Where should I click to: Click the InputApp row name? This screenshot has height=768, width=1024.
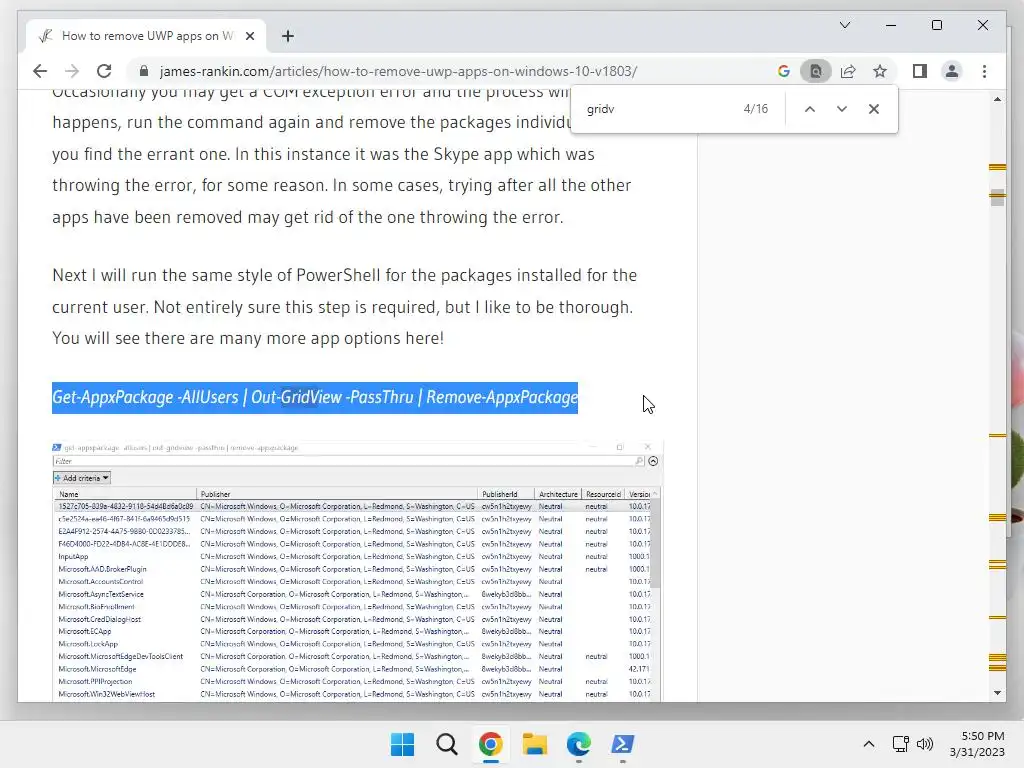pos(73,556)
